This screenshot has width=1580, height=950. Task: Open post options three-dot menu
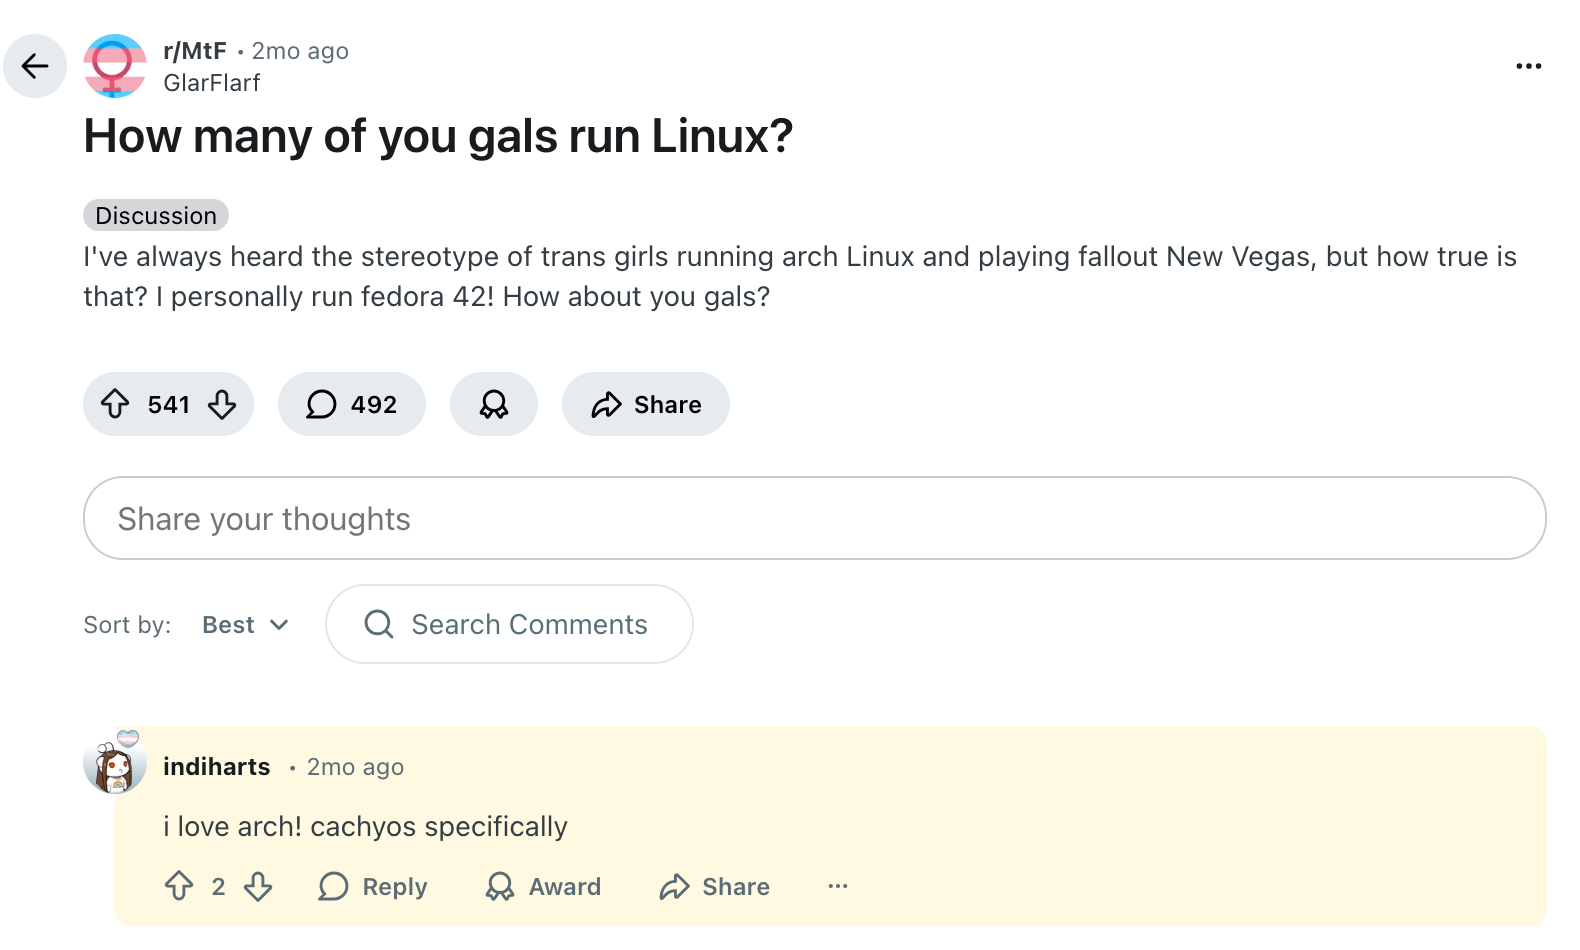click(x=1528, y=66)
